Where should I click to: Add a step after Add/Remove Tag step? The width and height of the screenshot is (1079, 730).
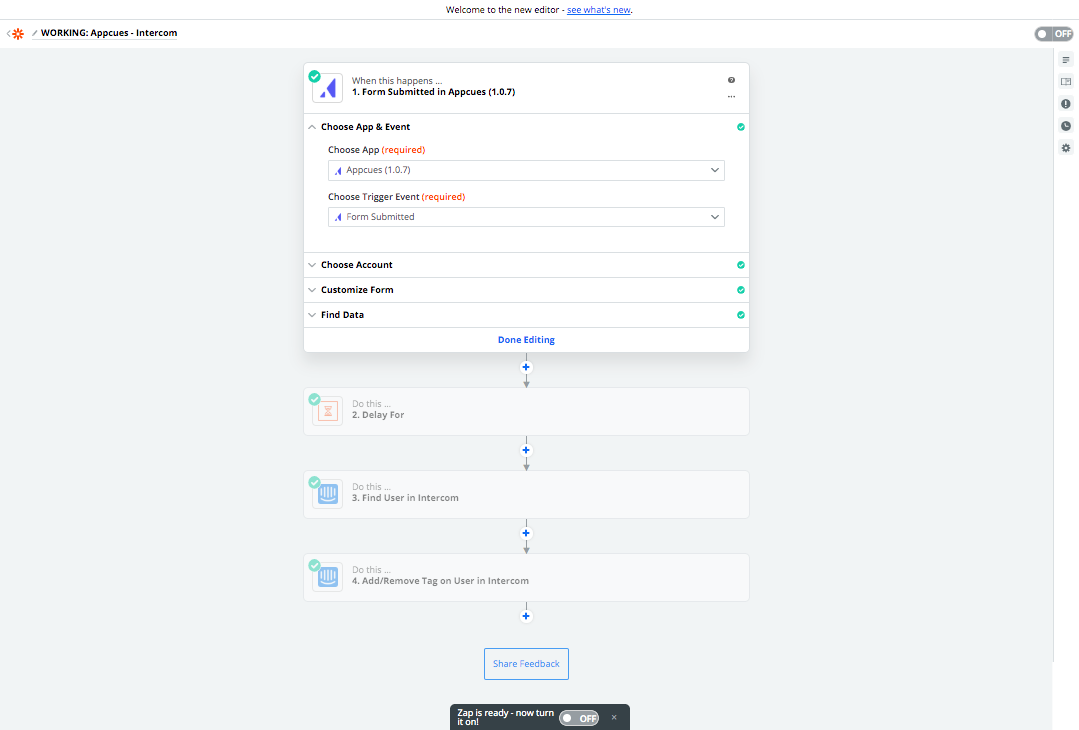[x=526, y=616]
